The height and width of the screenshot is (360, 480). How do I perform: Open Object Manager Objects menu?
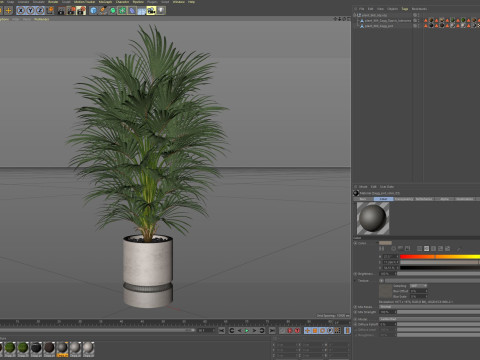point(392,9)
